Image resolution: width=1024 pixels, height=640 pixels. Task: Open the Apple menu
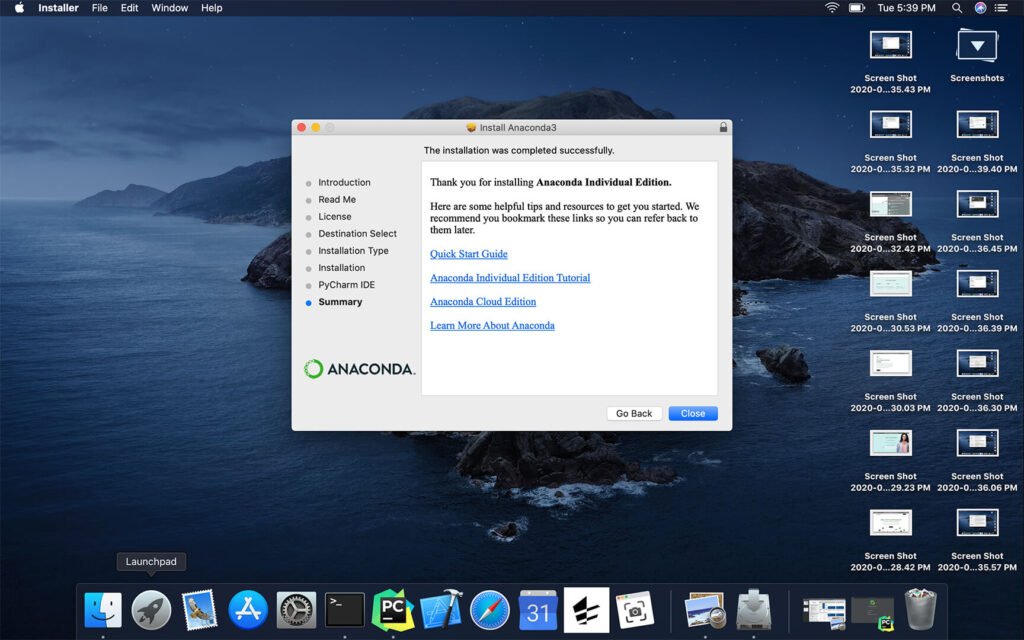coord(19,8)
